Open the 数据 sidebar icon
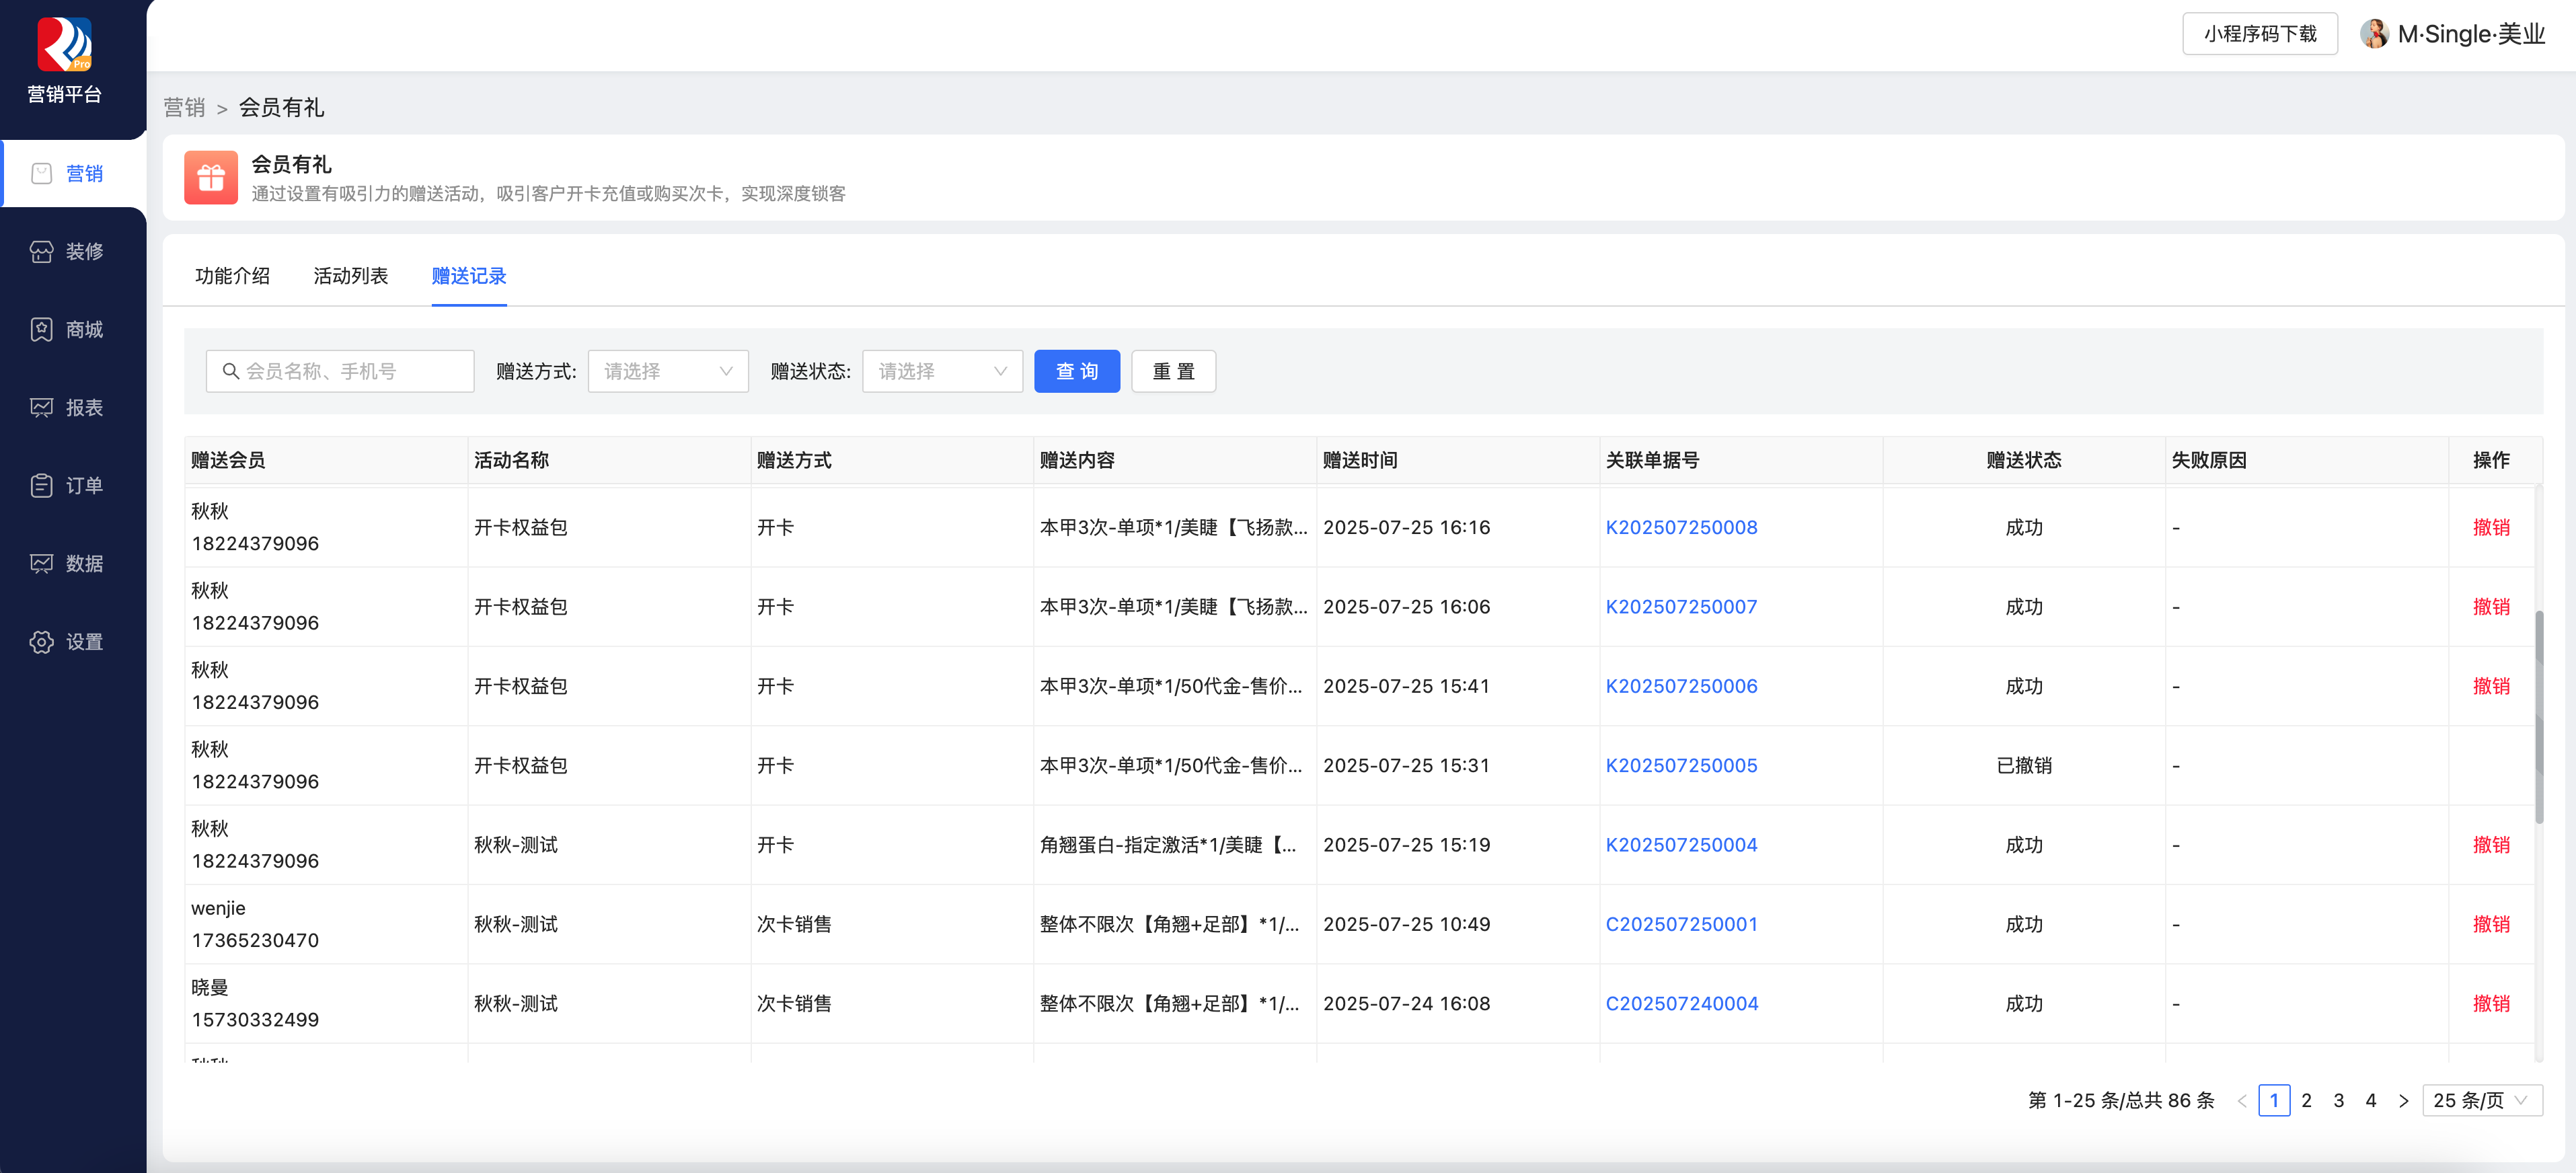The width and height of the screenshot is (2576, 1173). click(41, 563)
